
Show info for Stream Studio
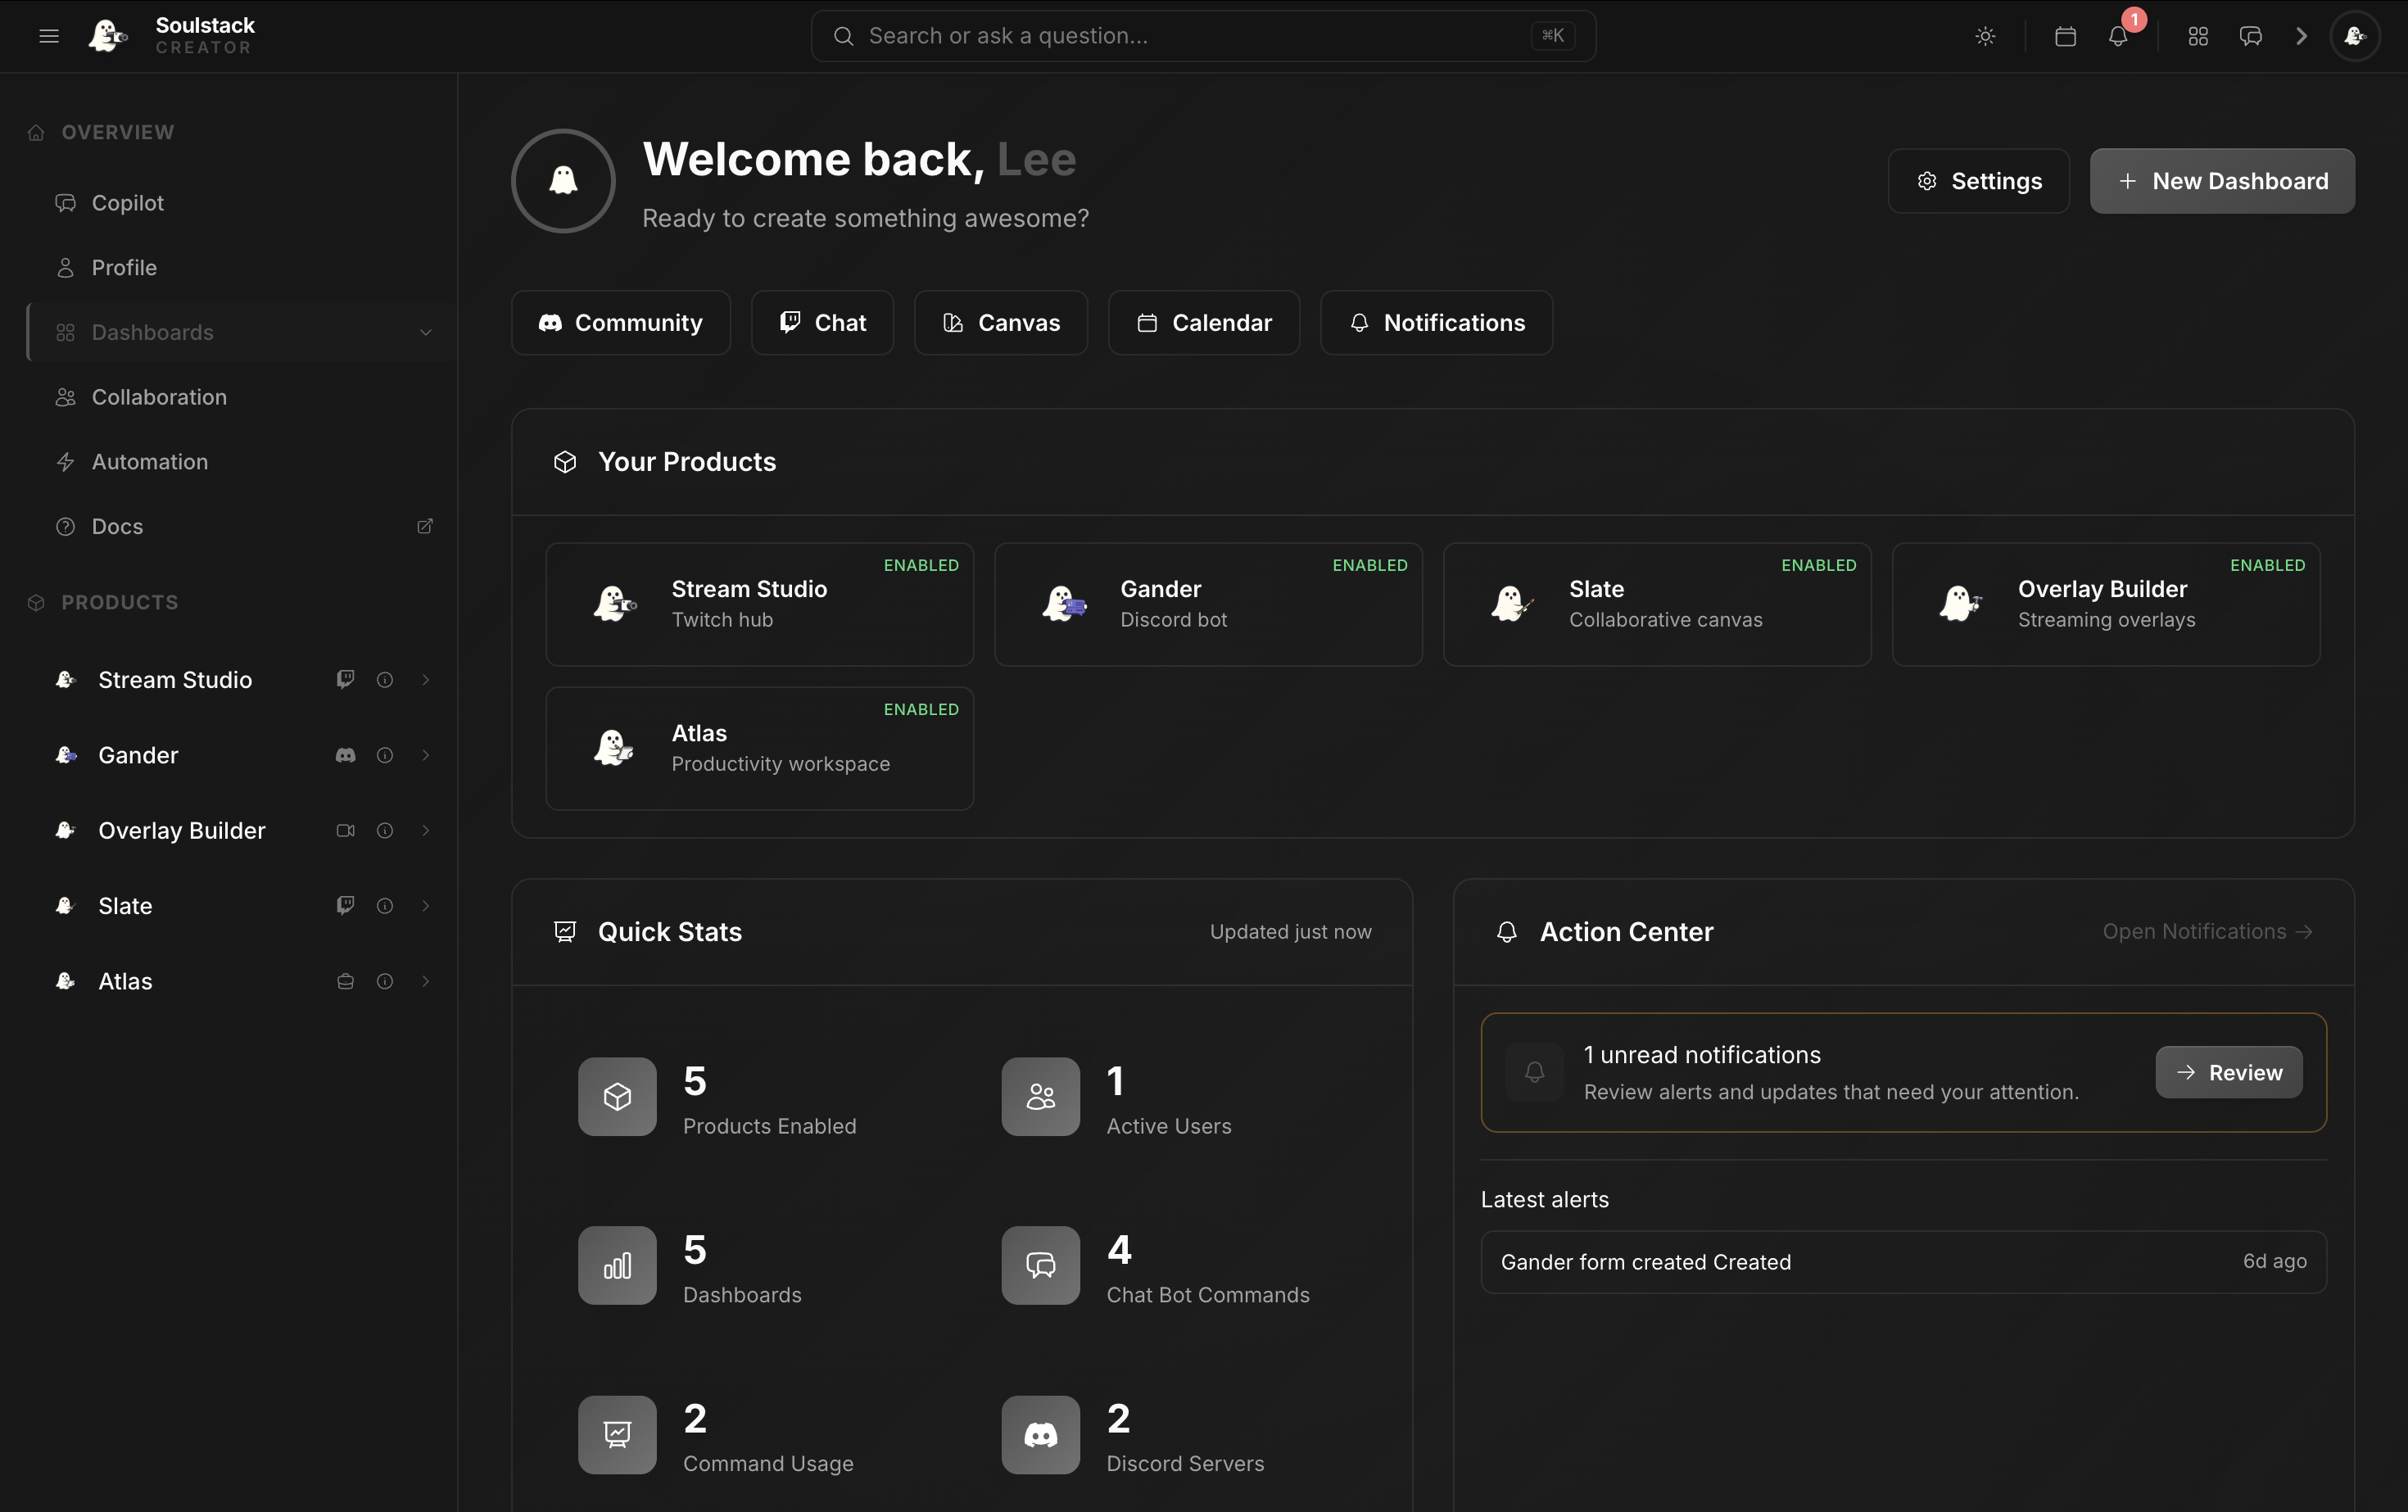pyautogui.click(x=385, y=680)
